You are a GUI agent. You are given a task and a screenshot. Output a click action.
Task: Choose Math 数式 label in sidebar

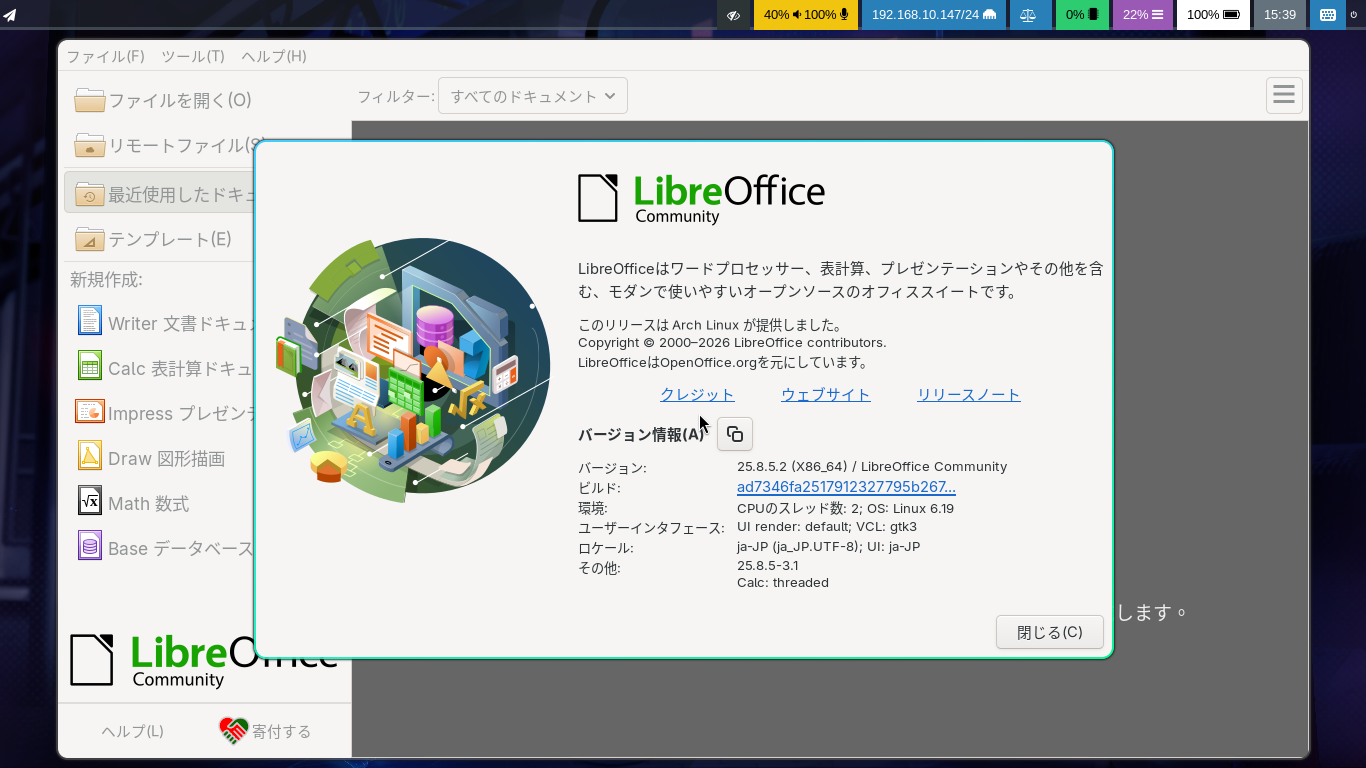148,503
